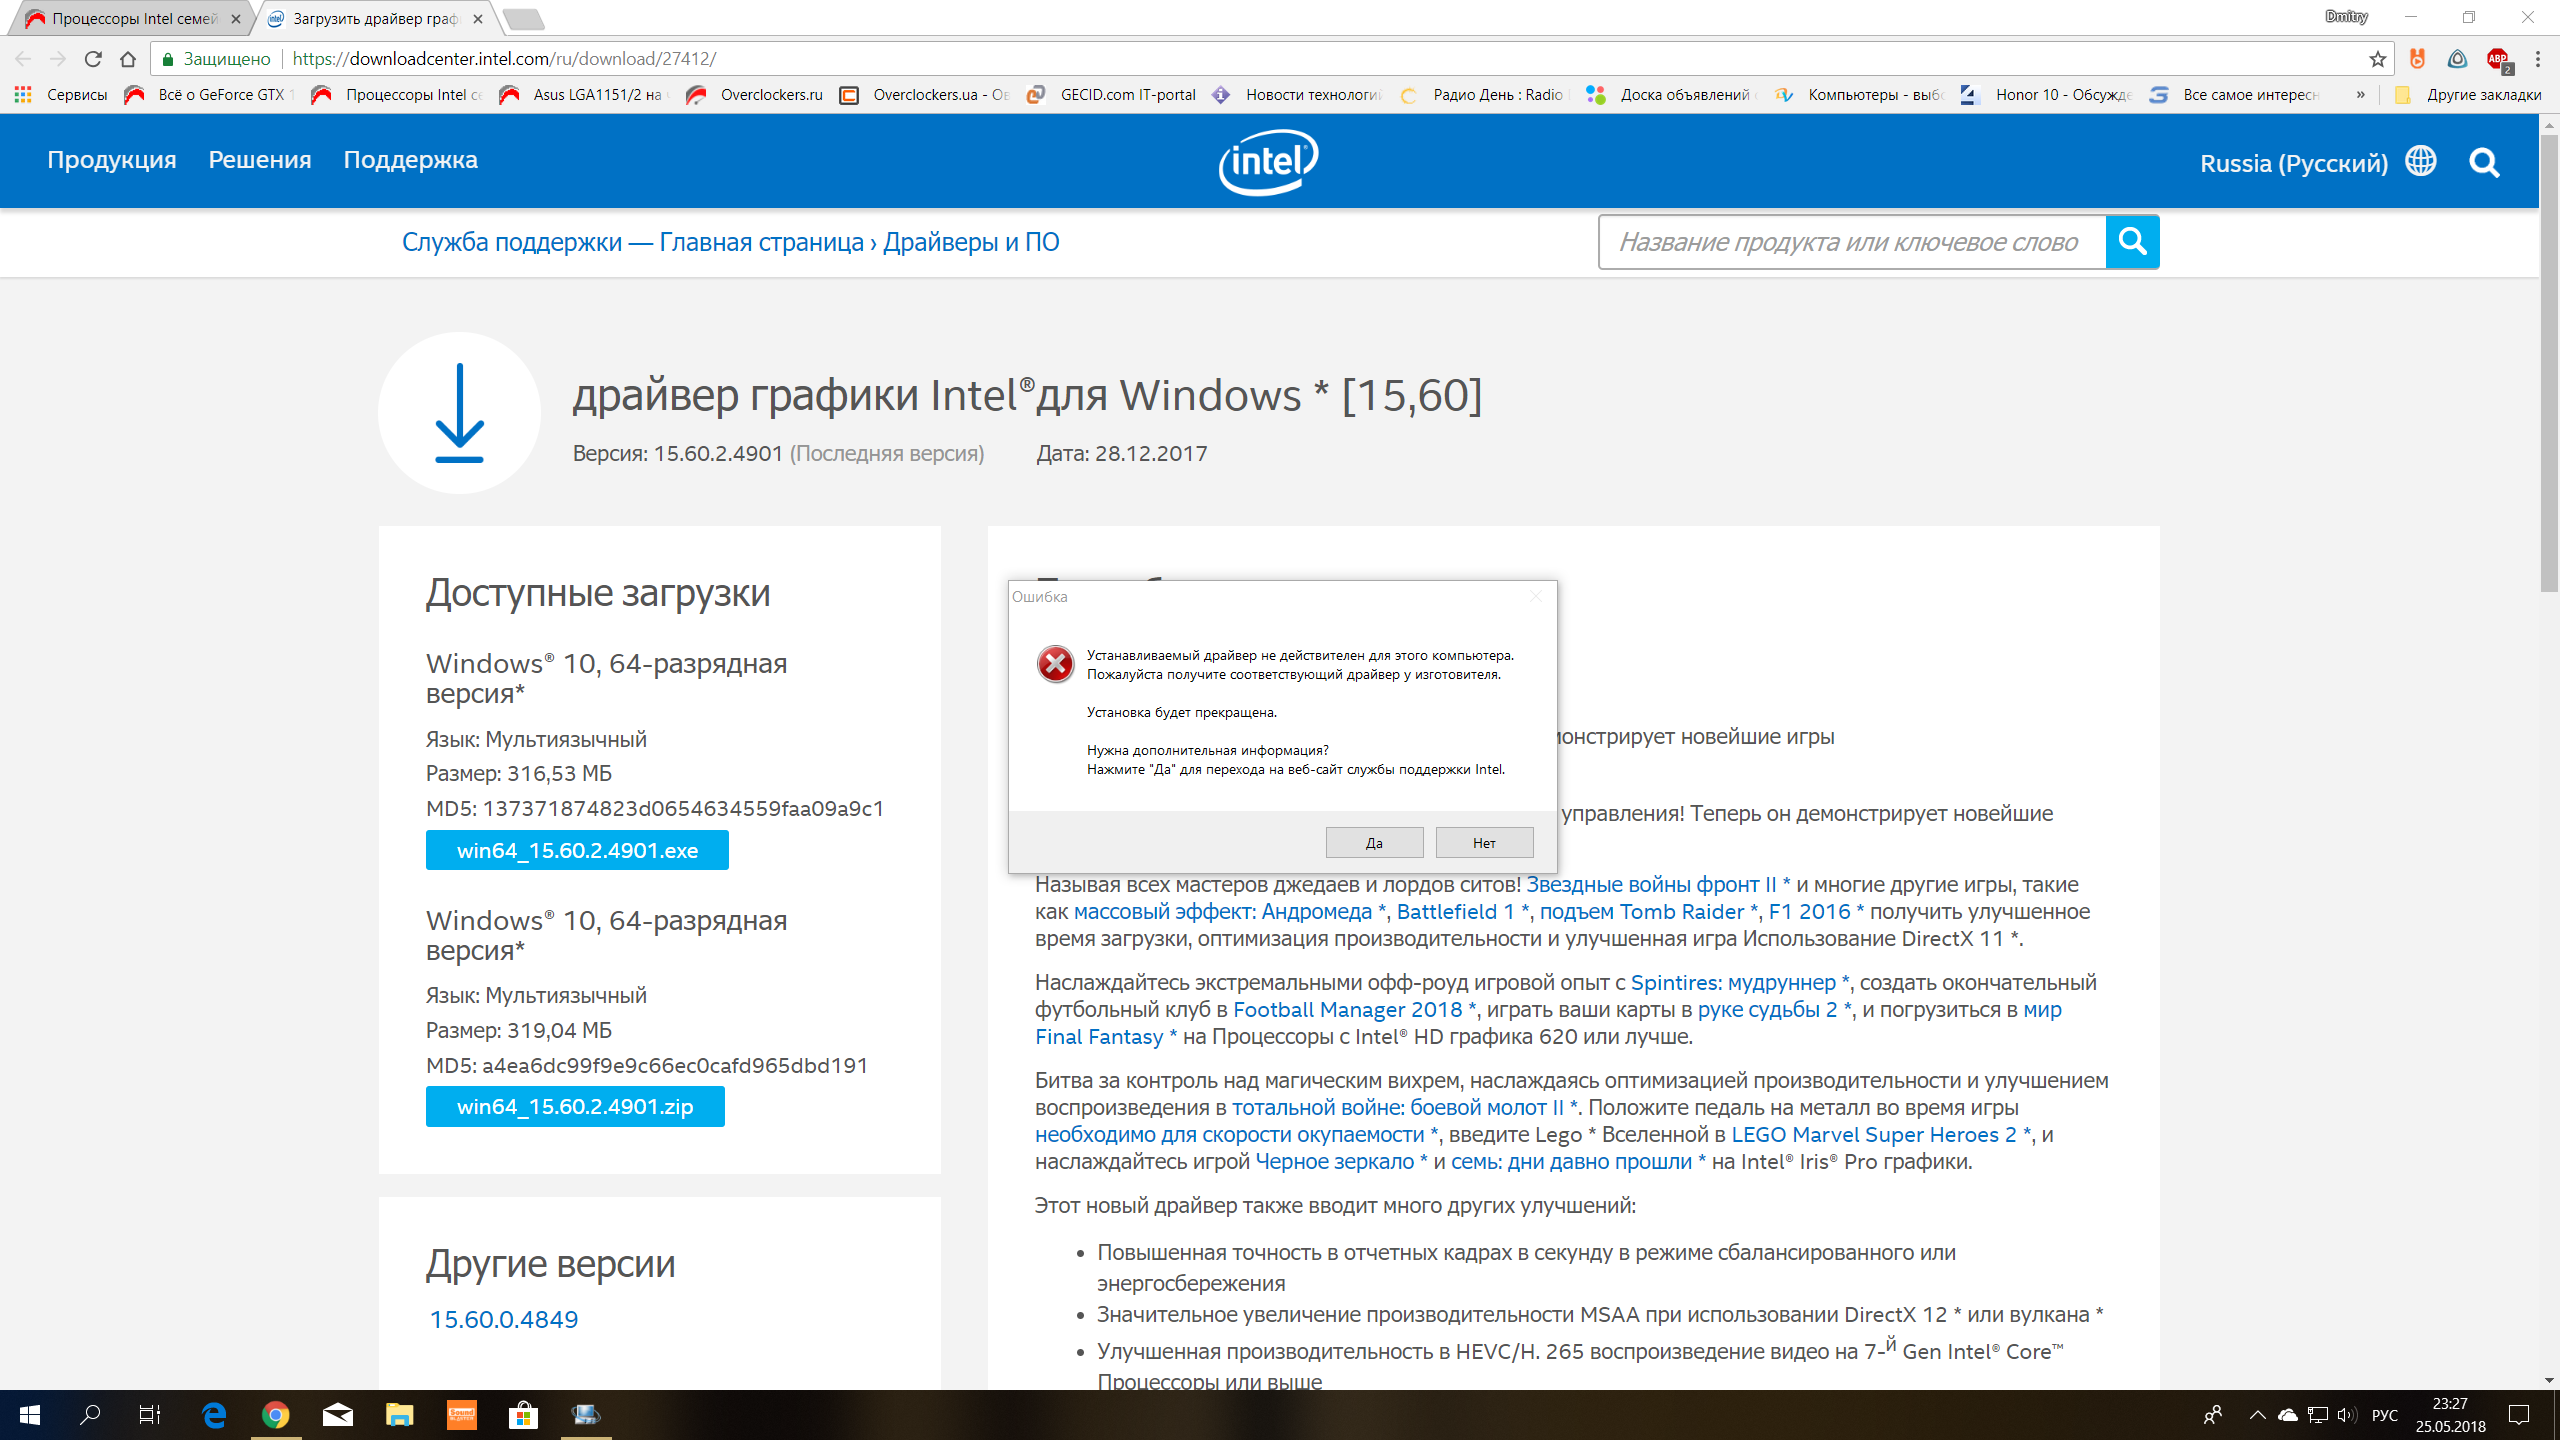
Task: Open Chrome three-dot menu
Action: pyautogui.click(x=2538, y=59)
